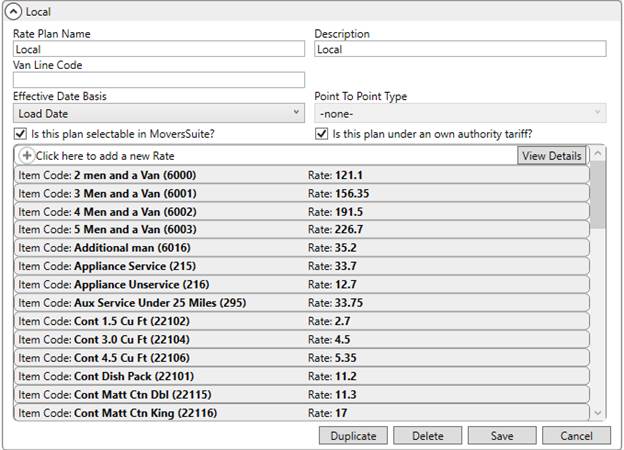
Task: Open the Point To Point Type dropdown
Action: pos(460,114)
